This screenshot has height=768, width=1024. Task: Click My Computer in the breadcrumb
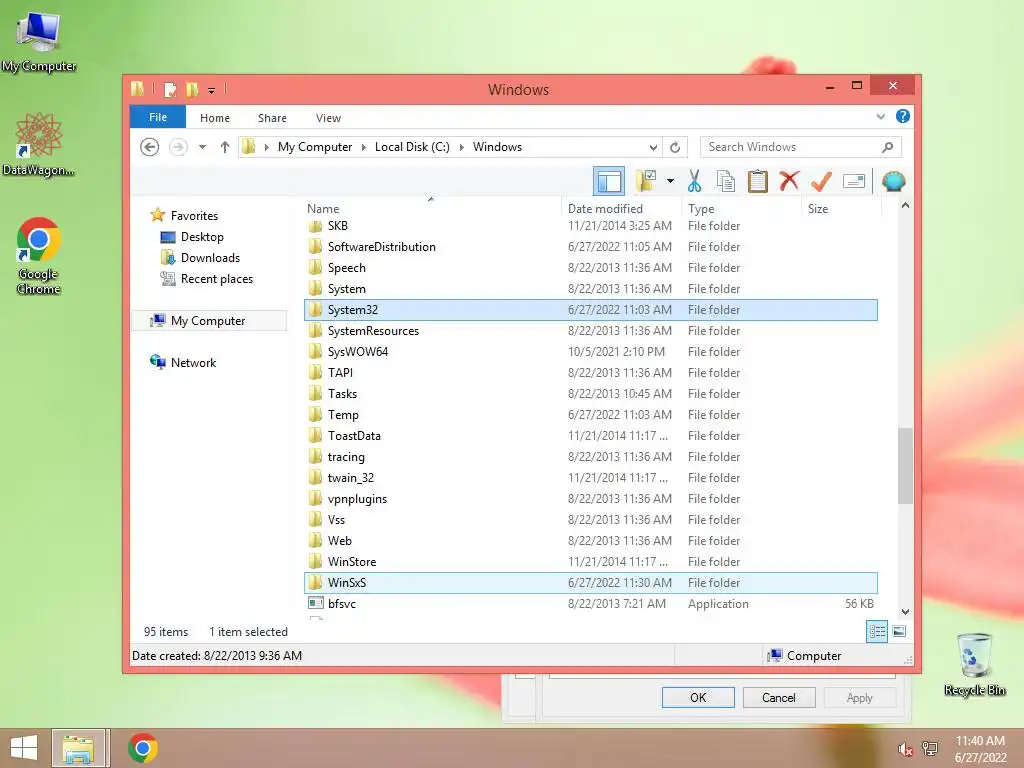(x=315, y=147)
